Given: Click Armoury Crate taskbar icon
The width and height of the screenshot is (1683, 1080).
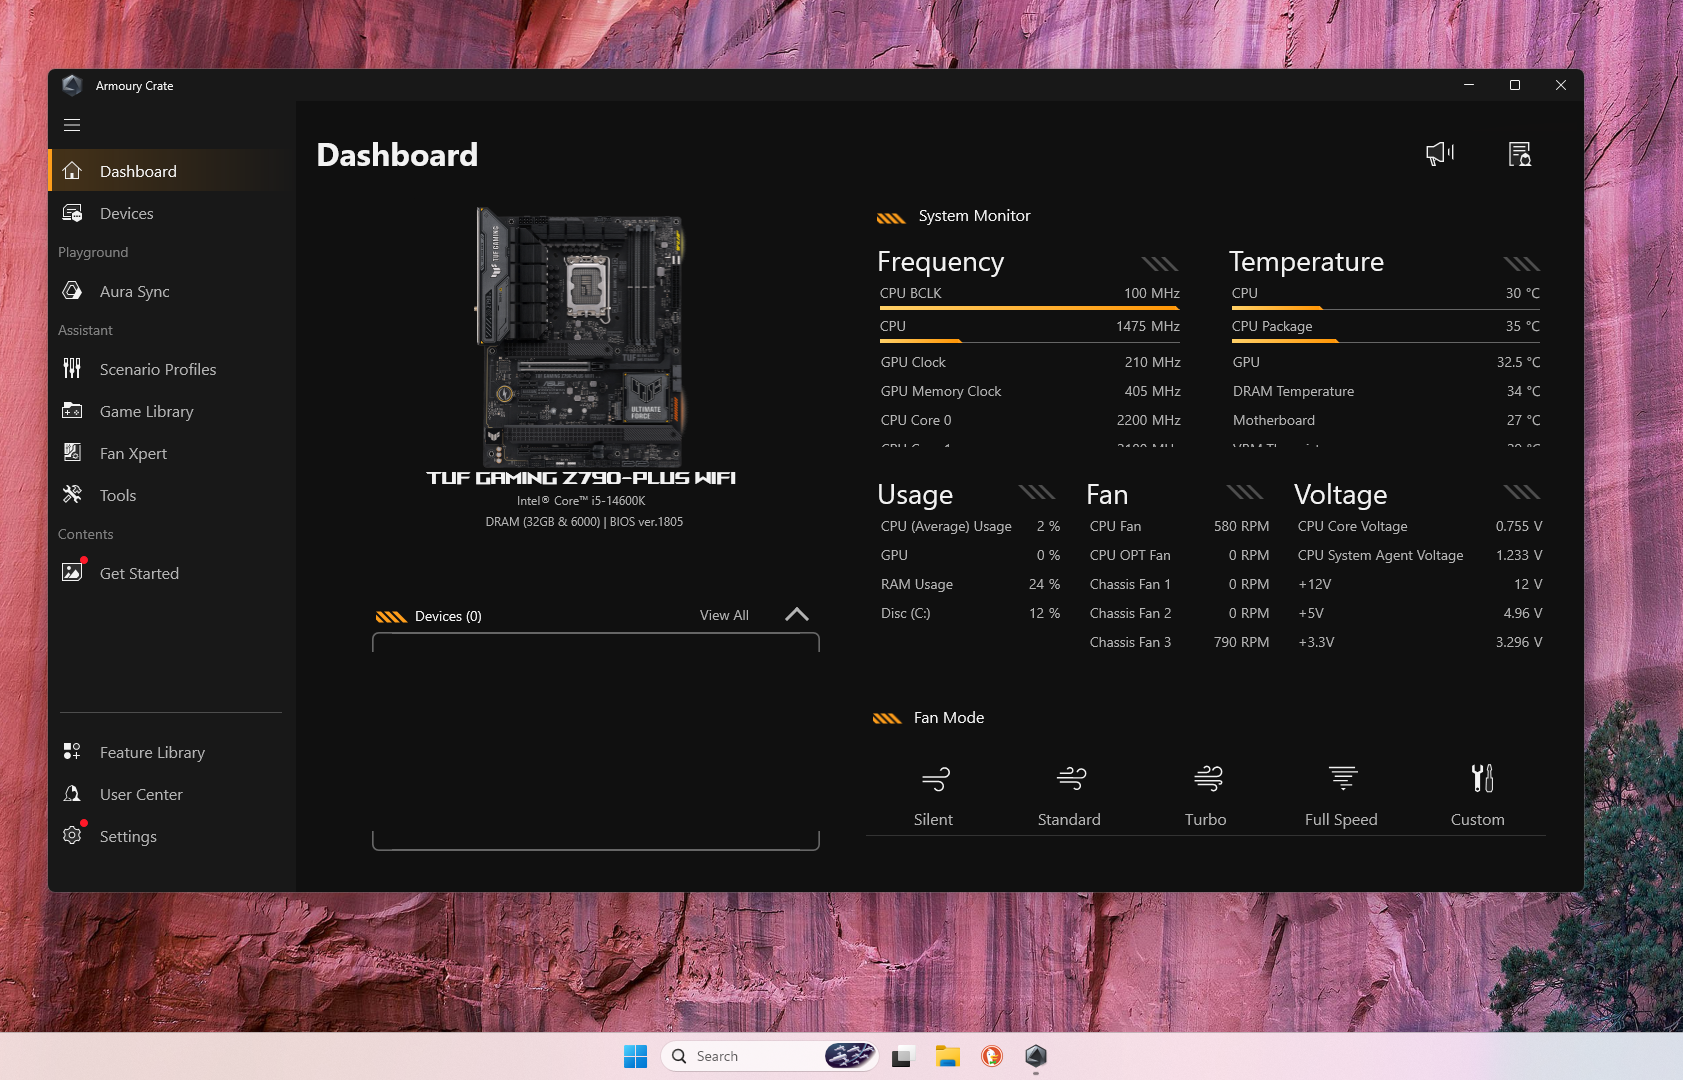Looking at the screenshot, I should (x=1036, y=1056).
